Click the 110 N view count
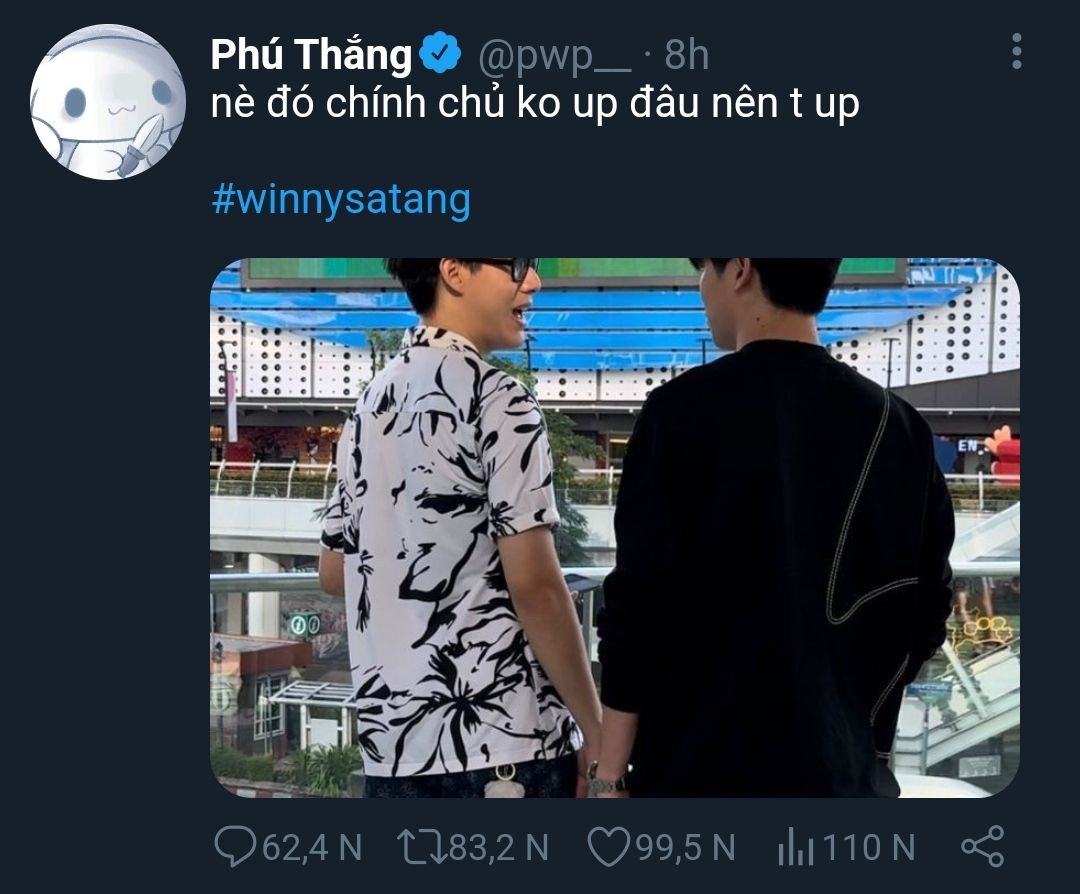 pos(869,847)
